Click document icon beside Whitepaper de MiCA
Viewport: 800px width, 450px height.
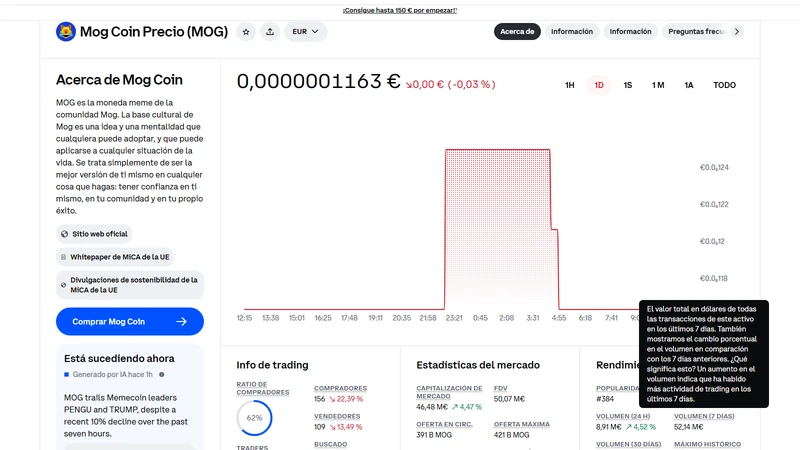point(64,257)
